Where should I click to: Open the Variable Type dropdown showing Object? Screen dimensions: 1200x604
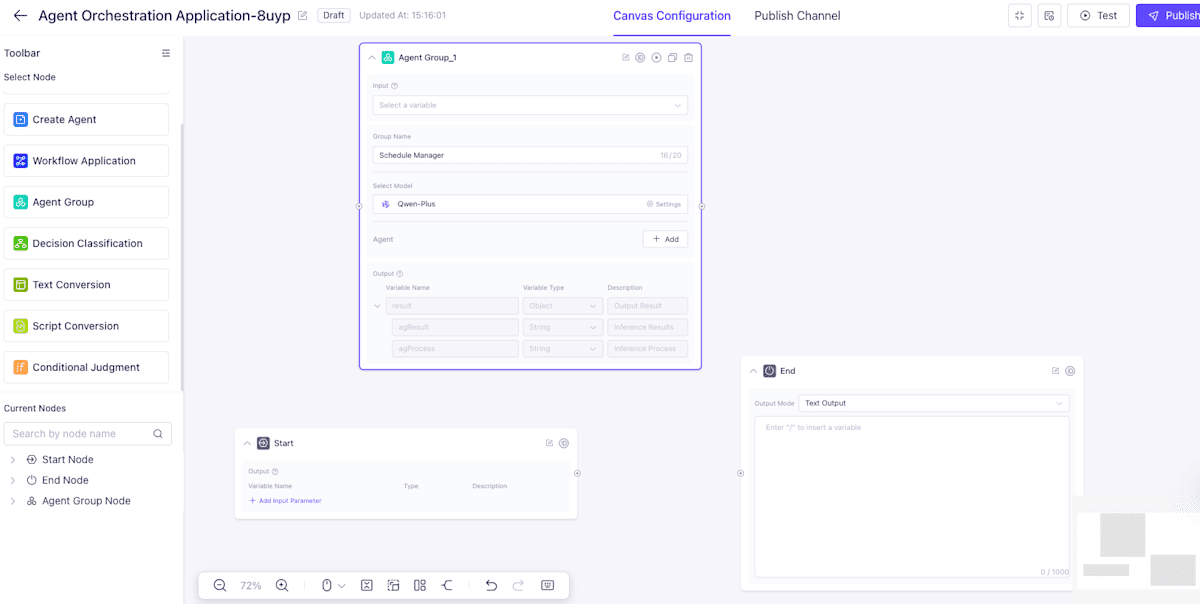(562, 305)
